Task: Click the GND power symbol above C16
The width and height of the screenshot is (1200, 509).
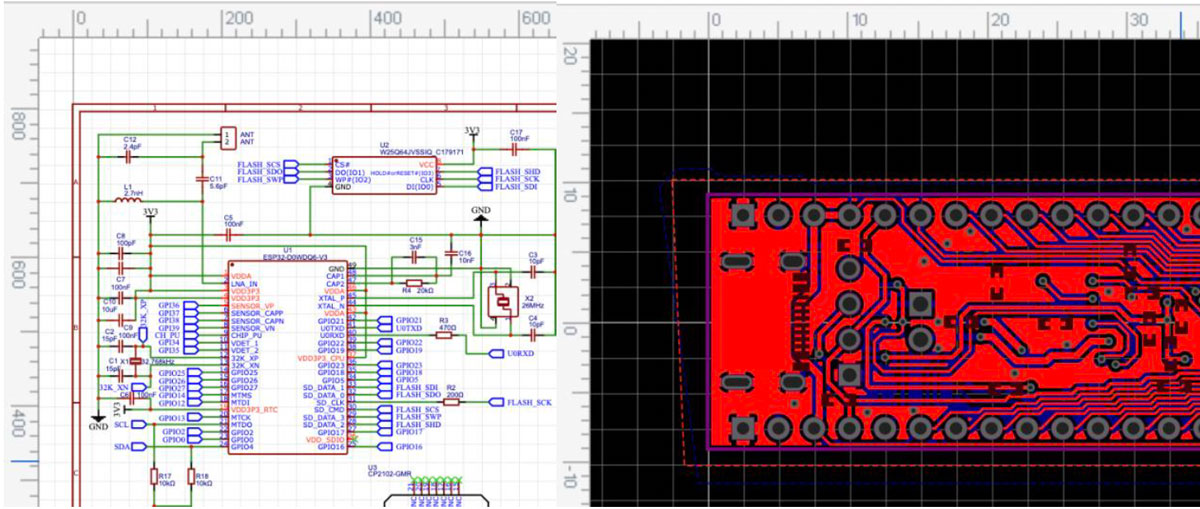Action: coord(481,217)
